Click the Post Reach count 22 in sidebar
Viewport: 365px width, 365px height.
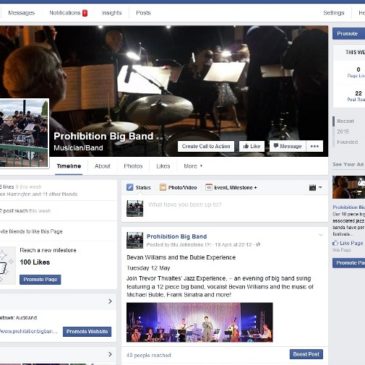pyautogui.click(x=358, y=94)
